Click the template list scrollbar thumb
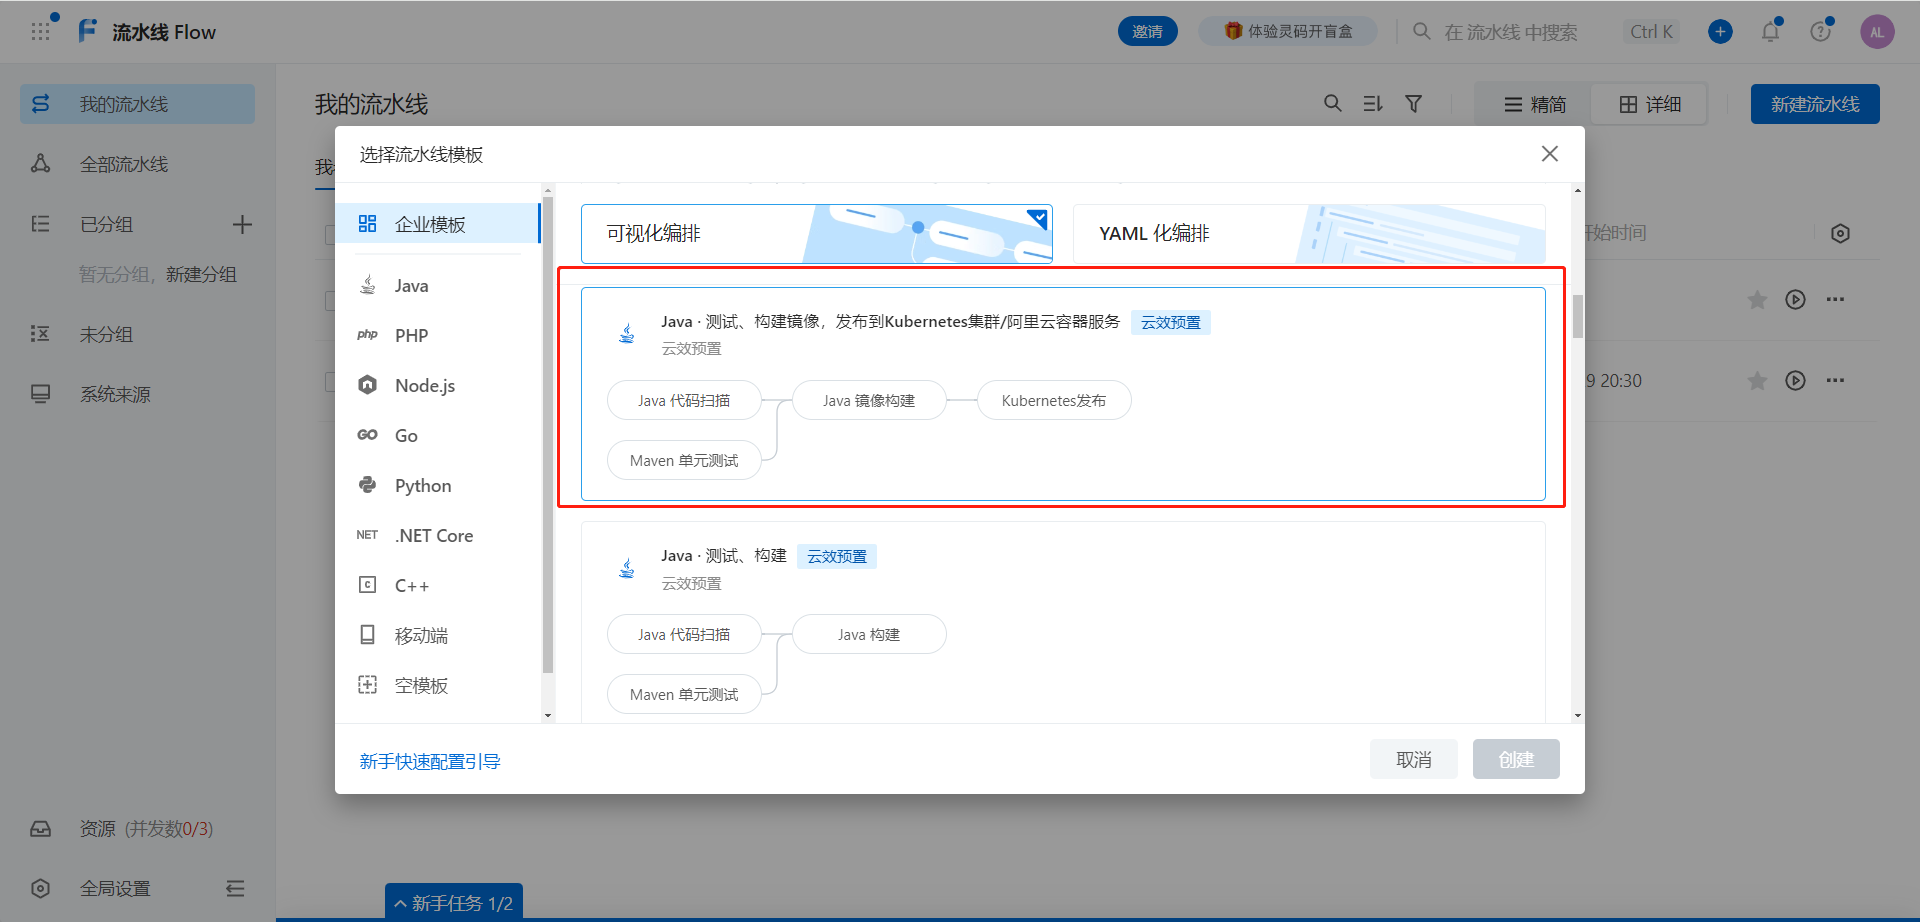 1578,317
